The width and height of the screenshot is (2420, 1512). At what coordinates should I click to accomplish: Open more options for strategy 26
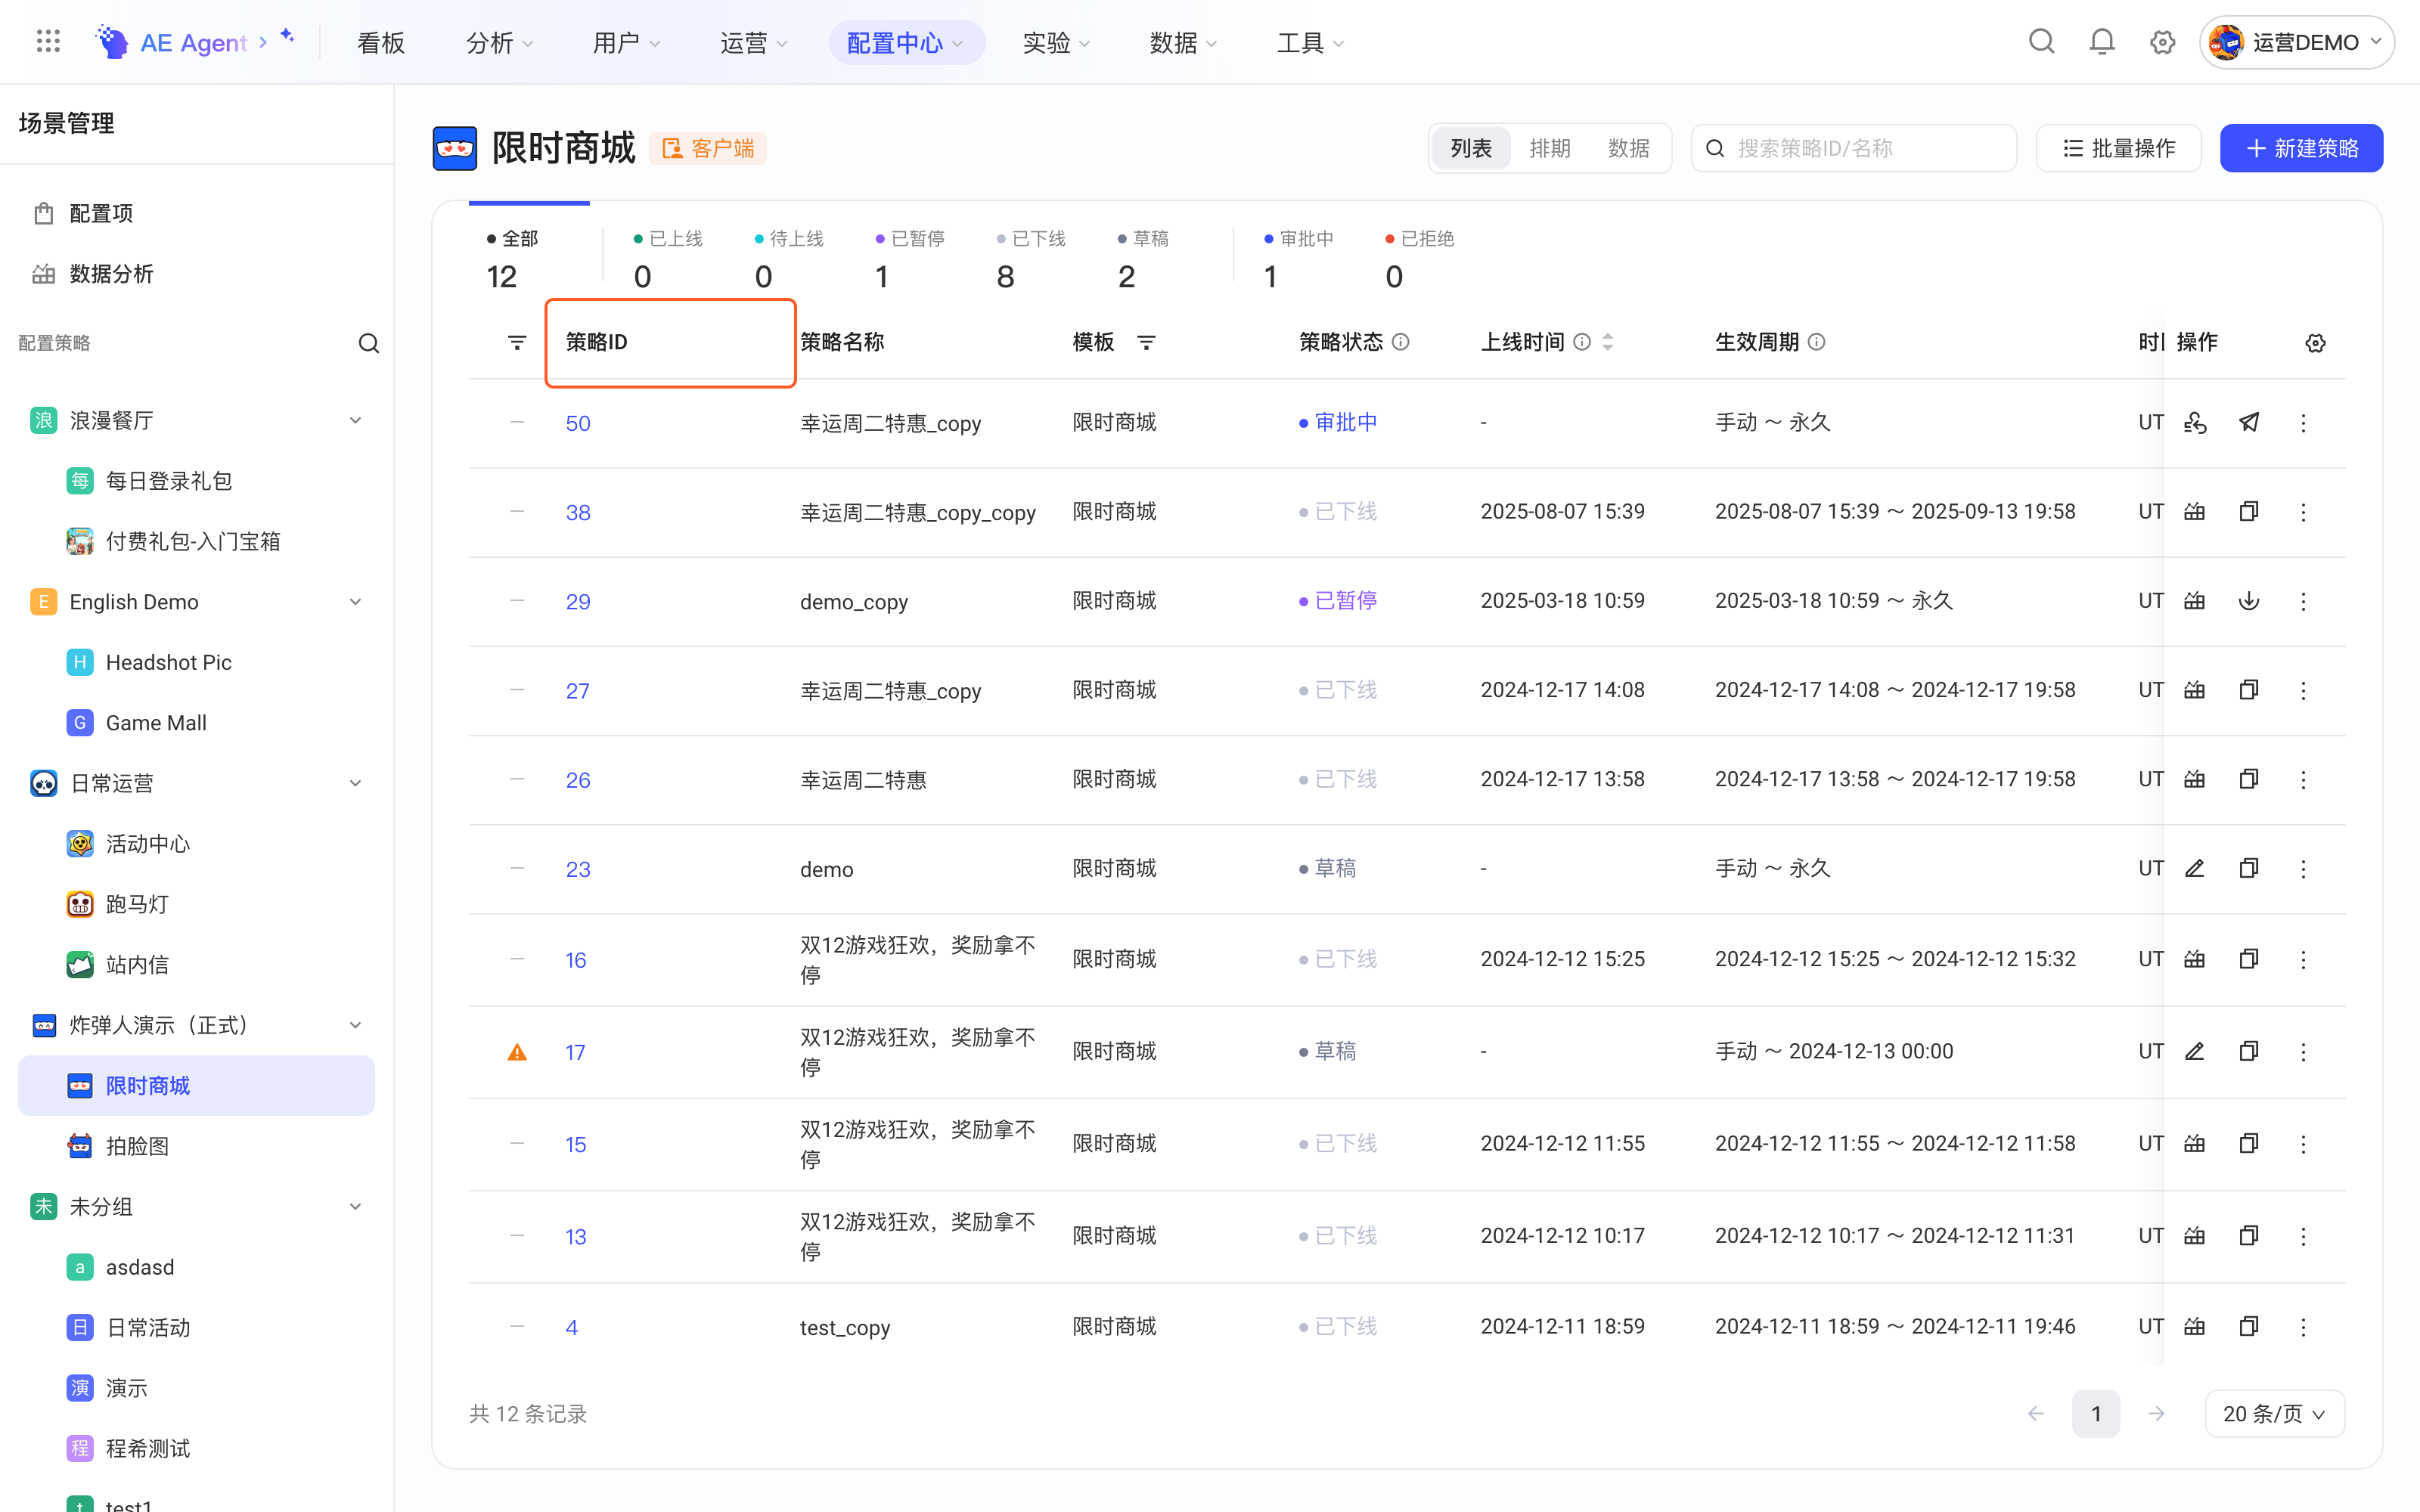[2303, 779]
